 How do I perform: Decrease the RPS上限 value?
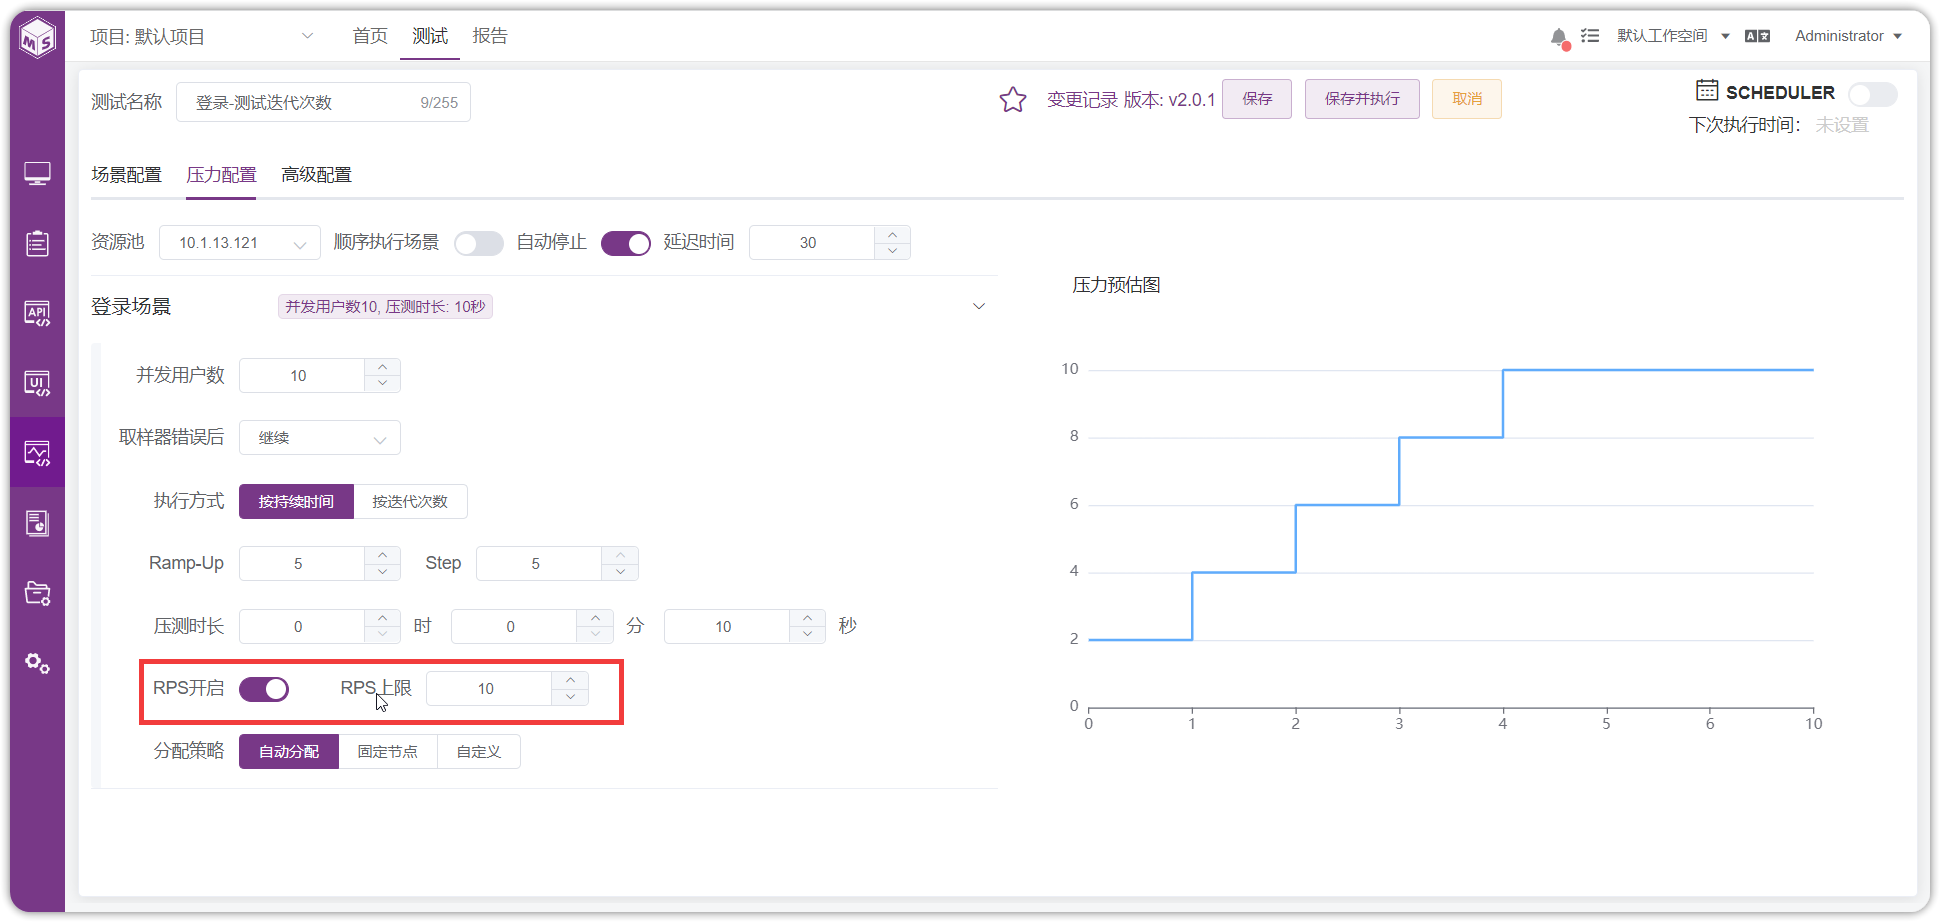(570, 697)
